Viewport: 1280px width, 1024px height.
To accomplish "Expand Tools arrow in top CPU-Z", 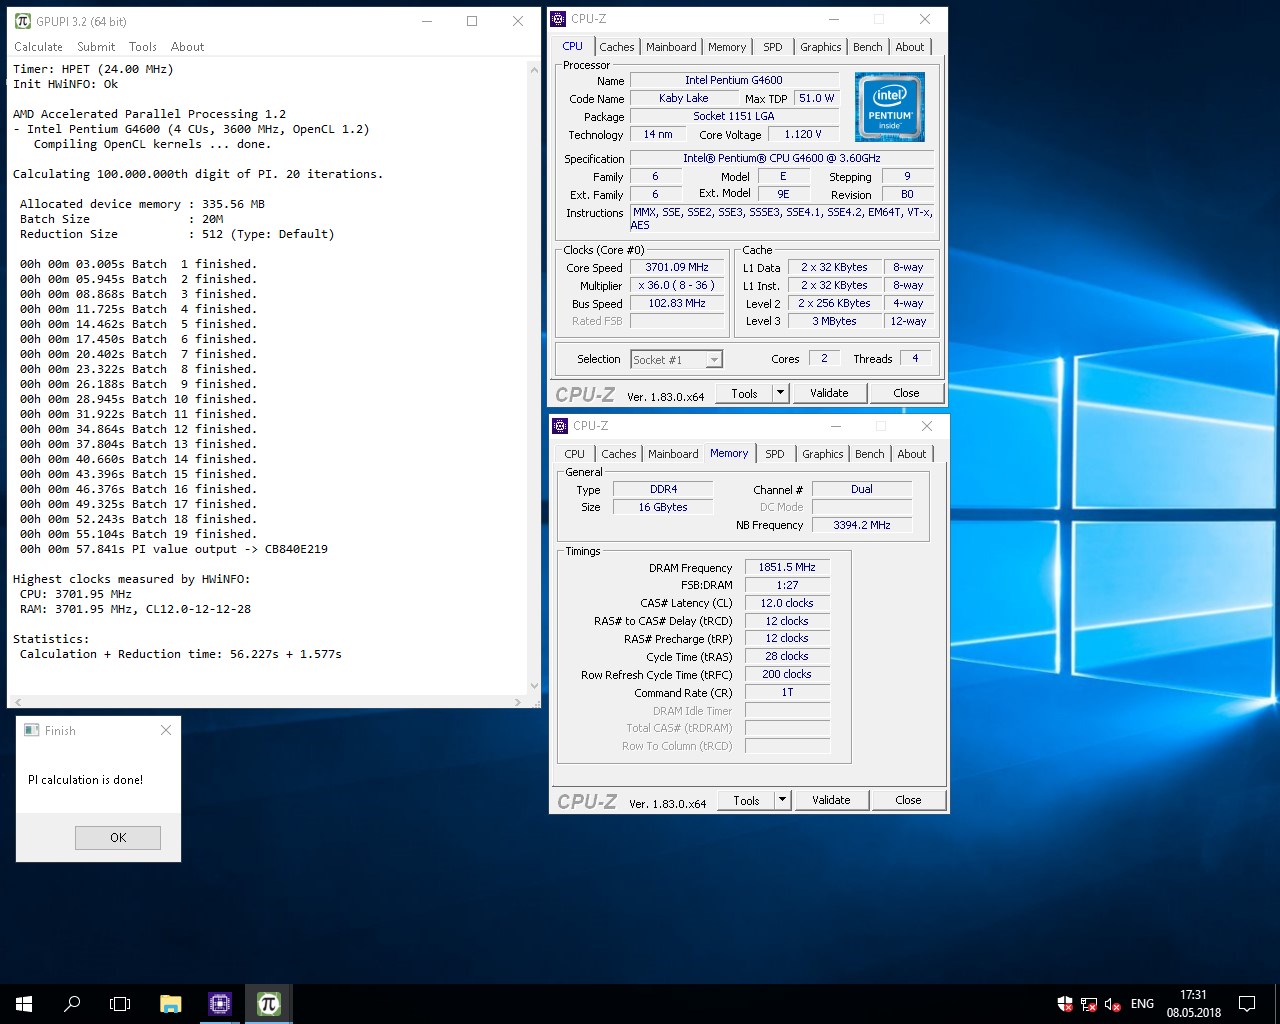I will [x=781, y=393].
